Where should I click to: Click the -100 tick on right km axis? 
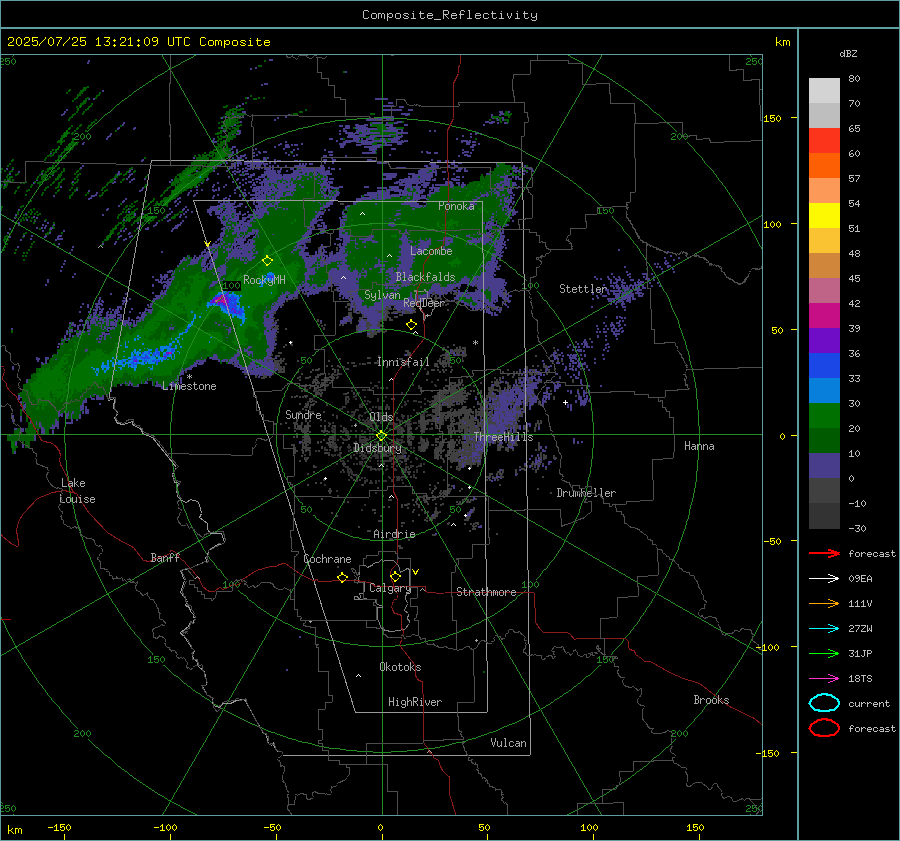coord(767,647)
